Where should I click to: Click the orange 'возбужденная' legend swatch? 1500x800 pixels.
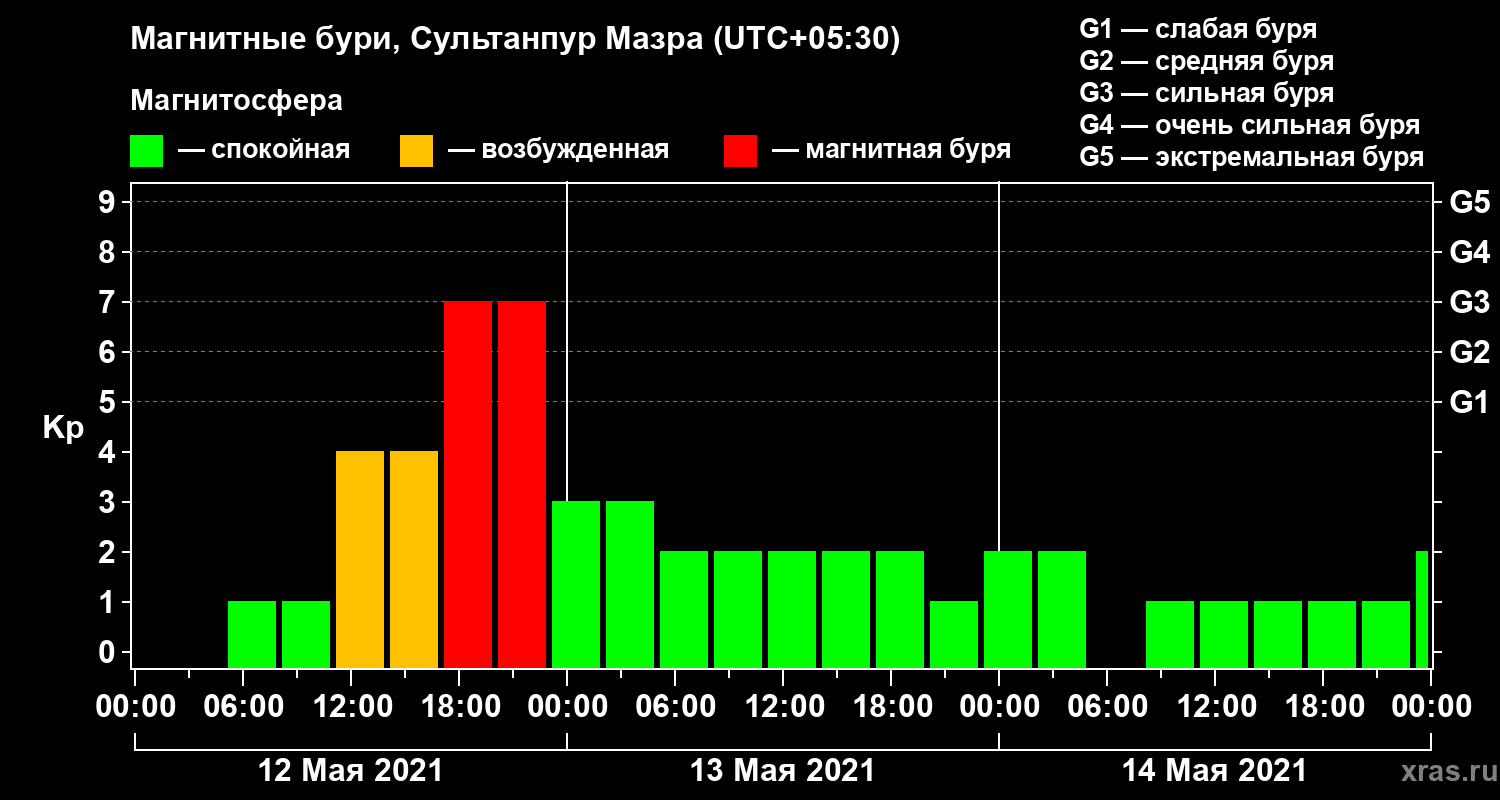[x=416, y=151]
